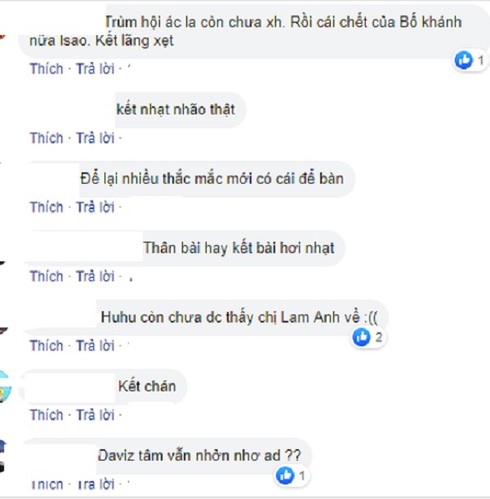Click like reaction icon on 'Lam Anh' comment
The image size is (490, 499).
(362, 337)
